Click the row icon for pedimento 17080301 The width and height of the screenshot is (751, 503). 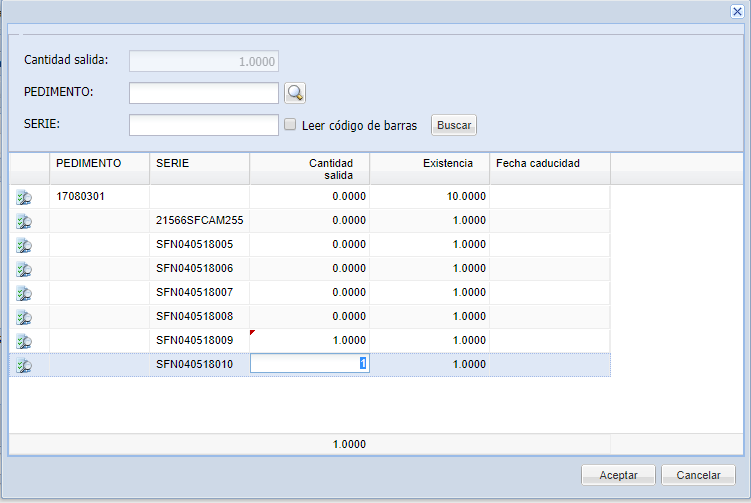point(24,198)
